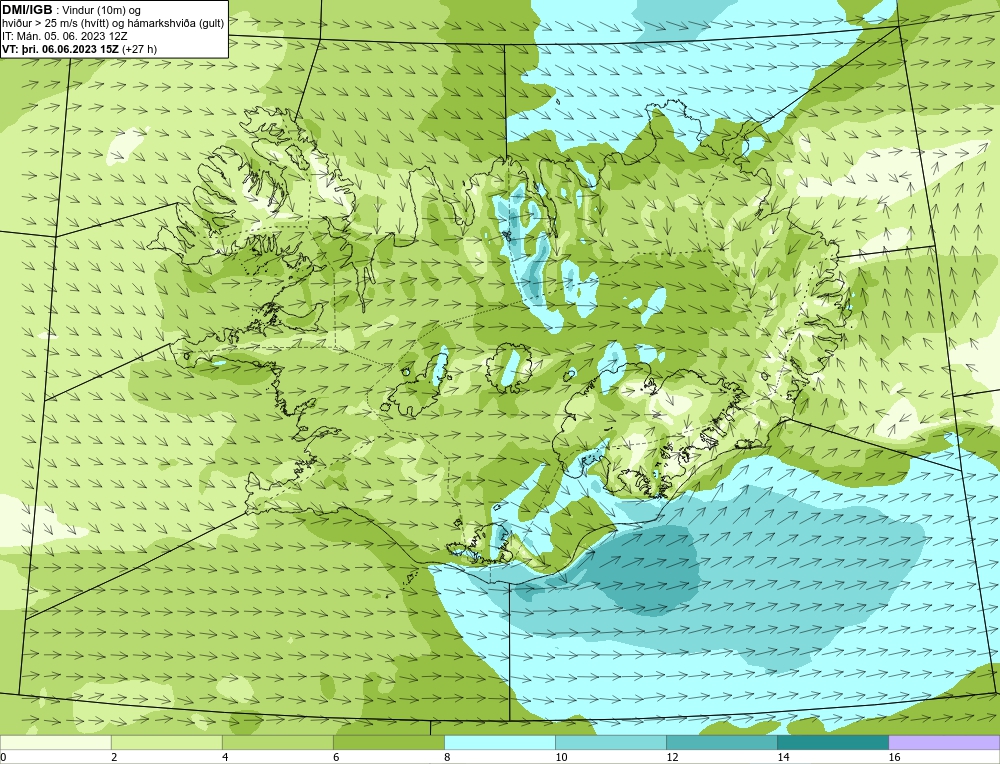This screenshot has height=764, width=1000.
Task: Select the 6–8 m/s dark green swatch
Action: (x=388, y=742)
